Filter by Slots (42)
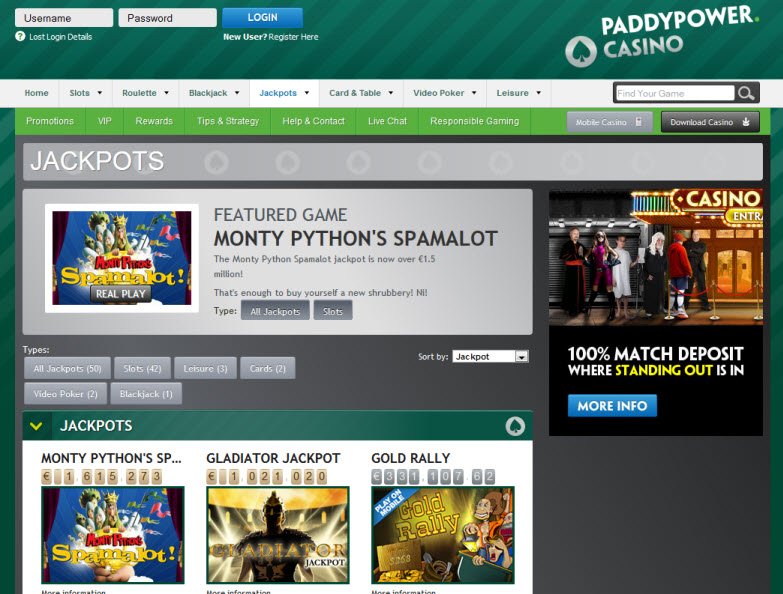Viewport: 783px width, 594px height. tap(142, 368)
